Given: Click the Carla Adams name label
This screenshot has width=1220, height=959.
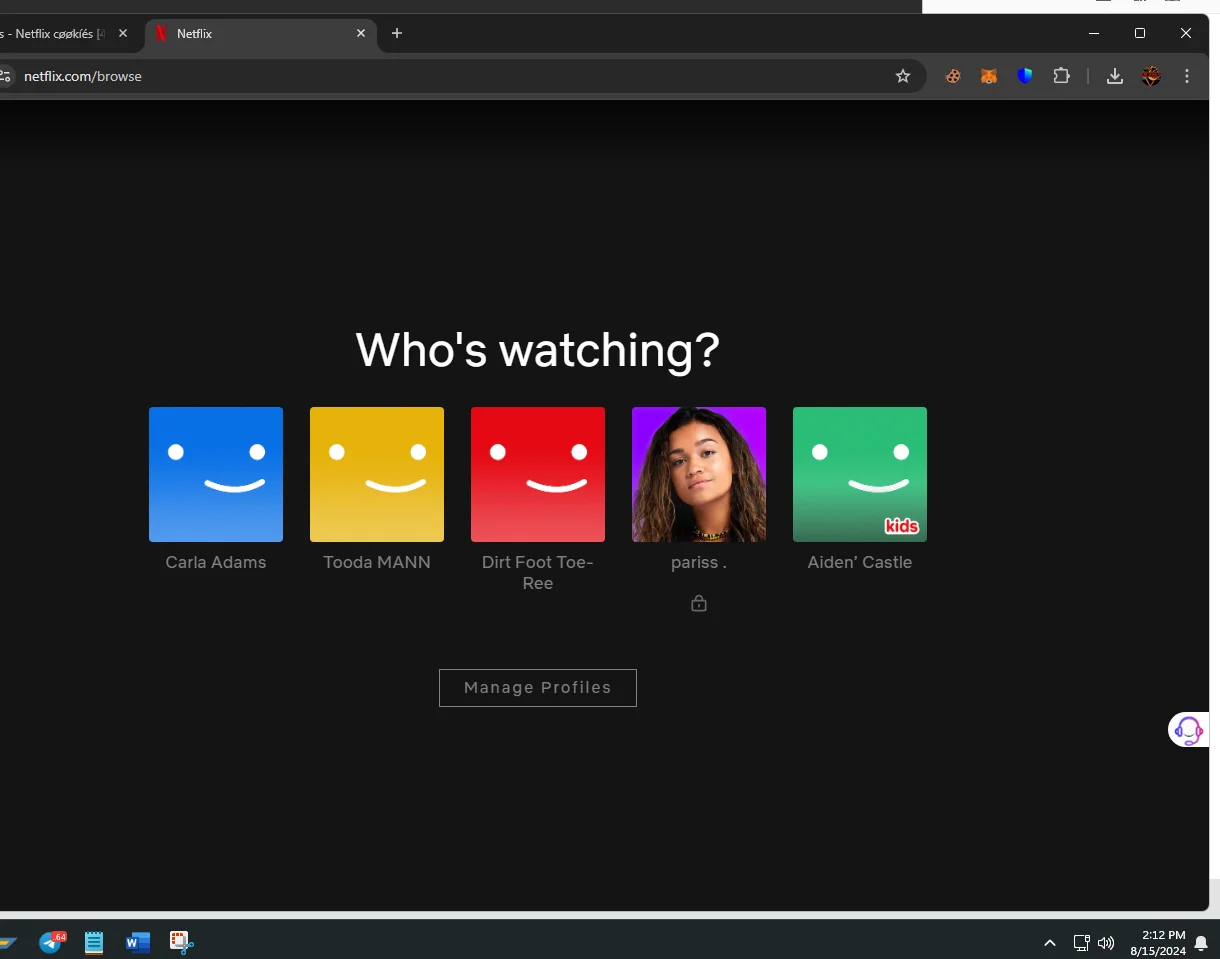Looking at the screenshot, I should tap(216, 562).
